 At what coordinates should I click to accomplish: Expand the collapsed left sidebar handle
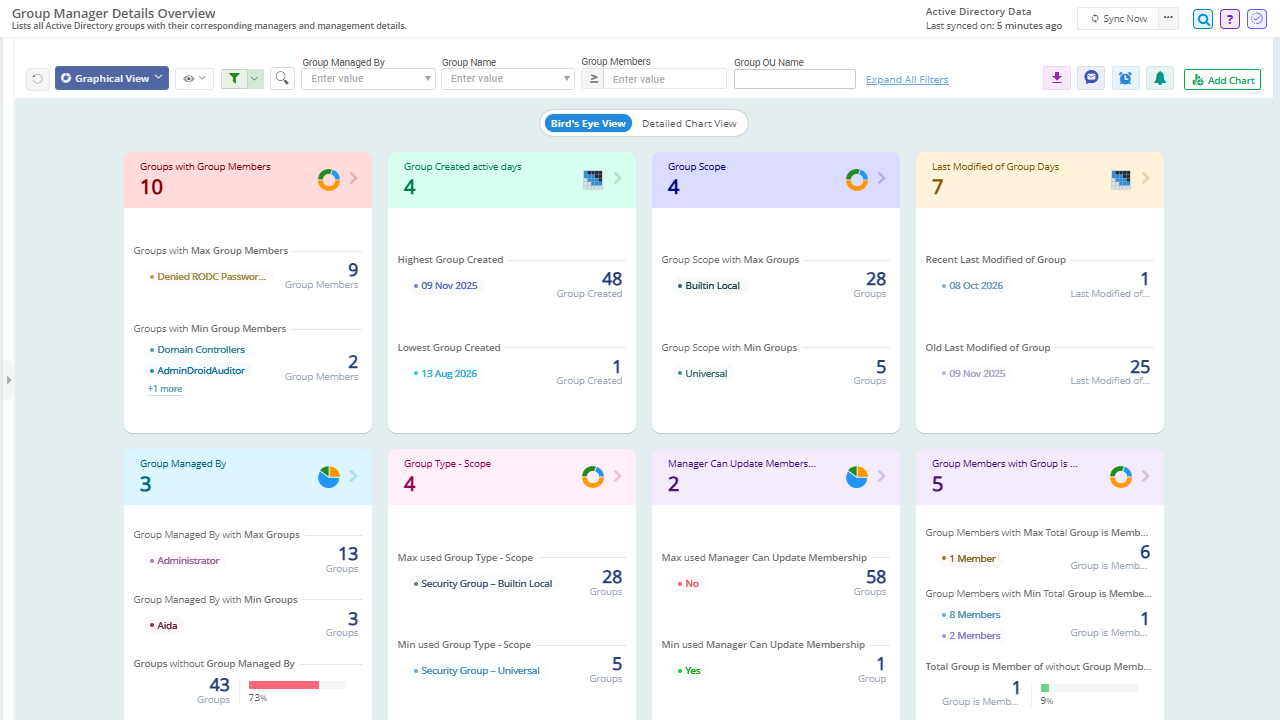tap(7, 380)
